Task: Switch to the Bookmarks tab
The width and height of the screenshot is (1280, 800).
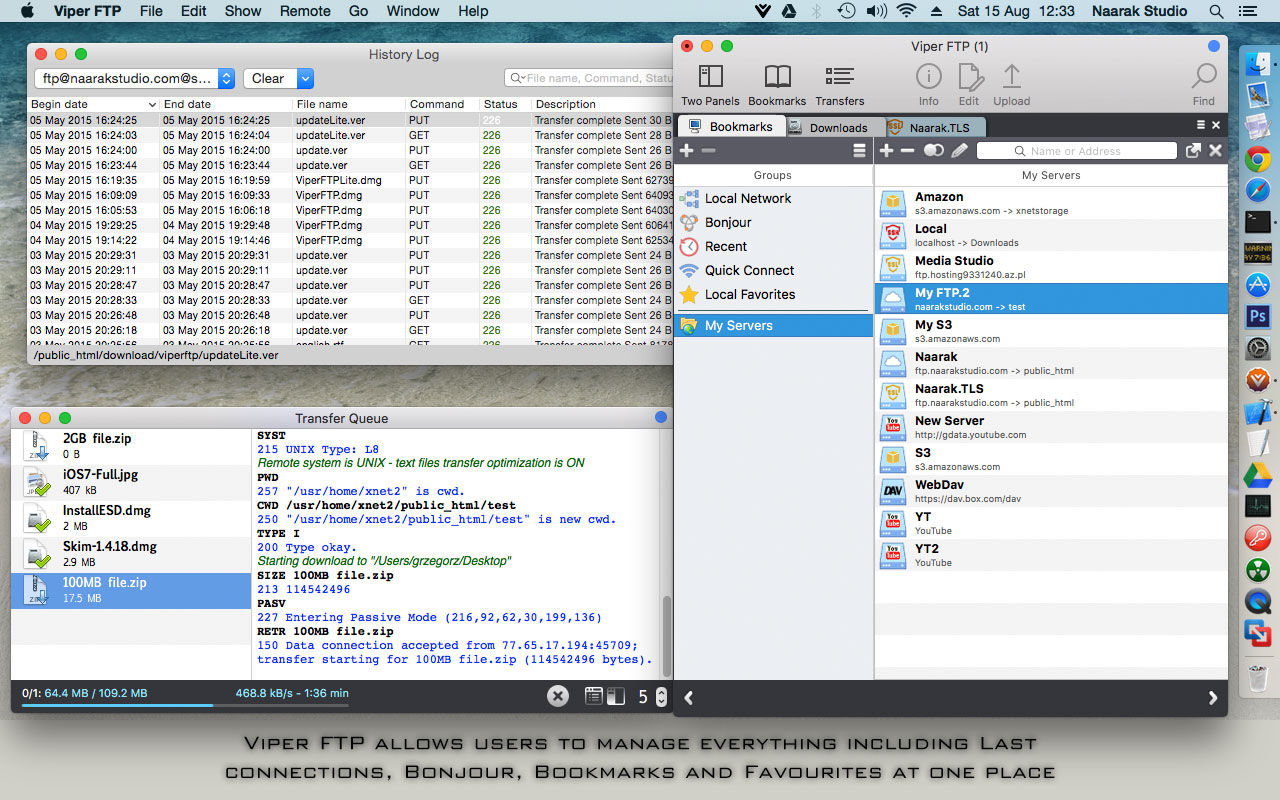Action: 730,127
